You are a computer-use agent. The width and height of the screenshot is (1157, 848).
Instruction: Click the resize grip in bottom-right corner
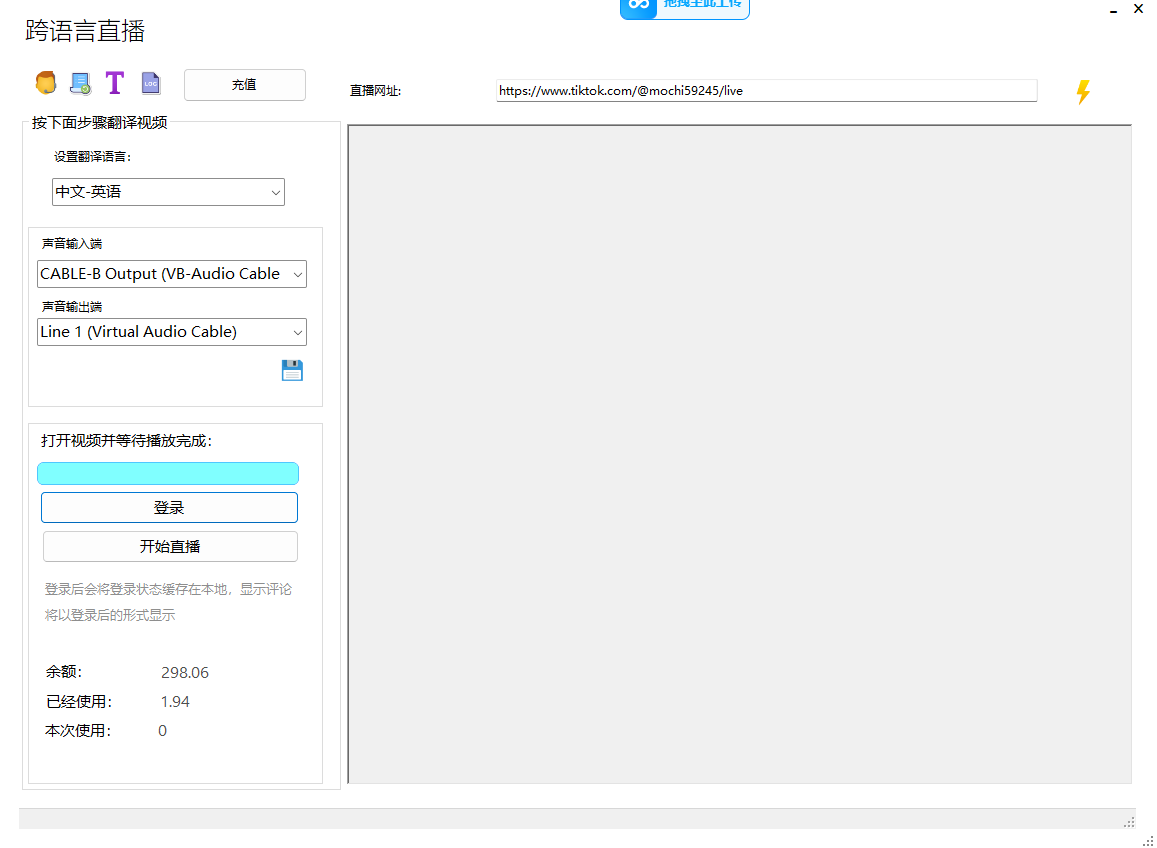point(1148,841)
